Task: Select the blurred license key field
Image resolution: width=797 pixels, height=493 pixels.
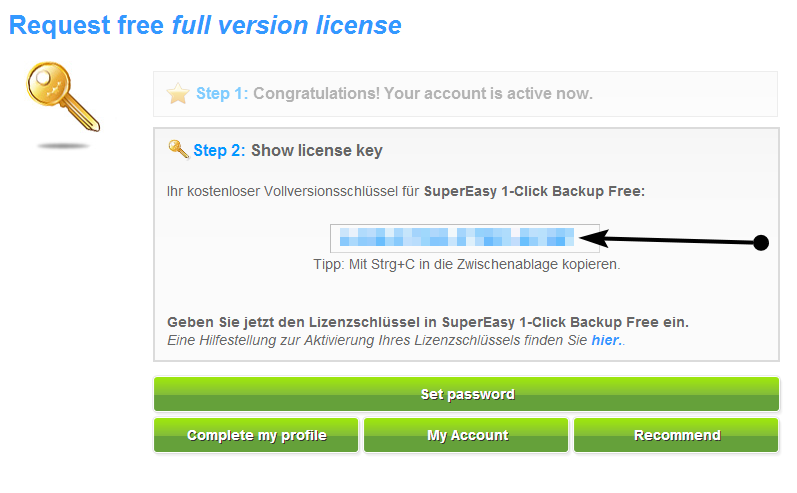Action: [x=464, y=238]
